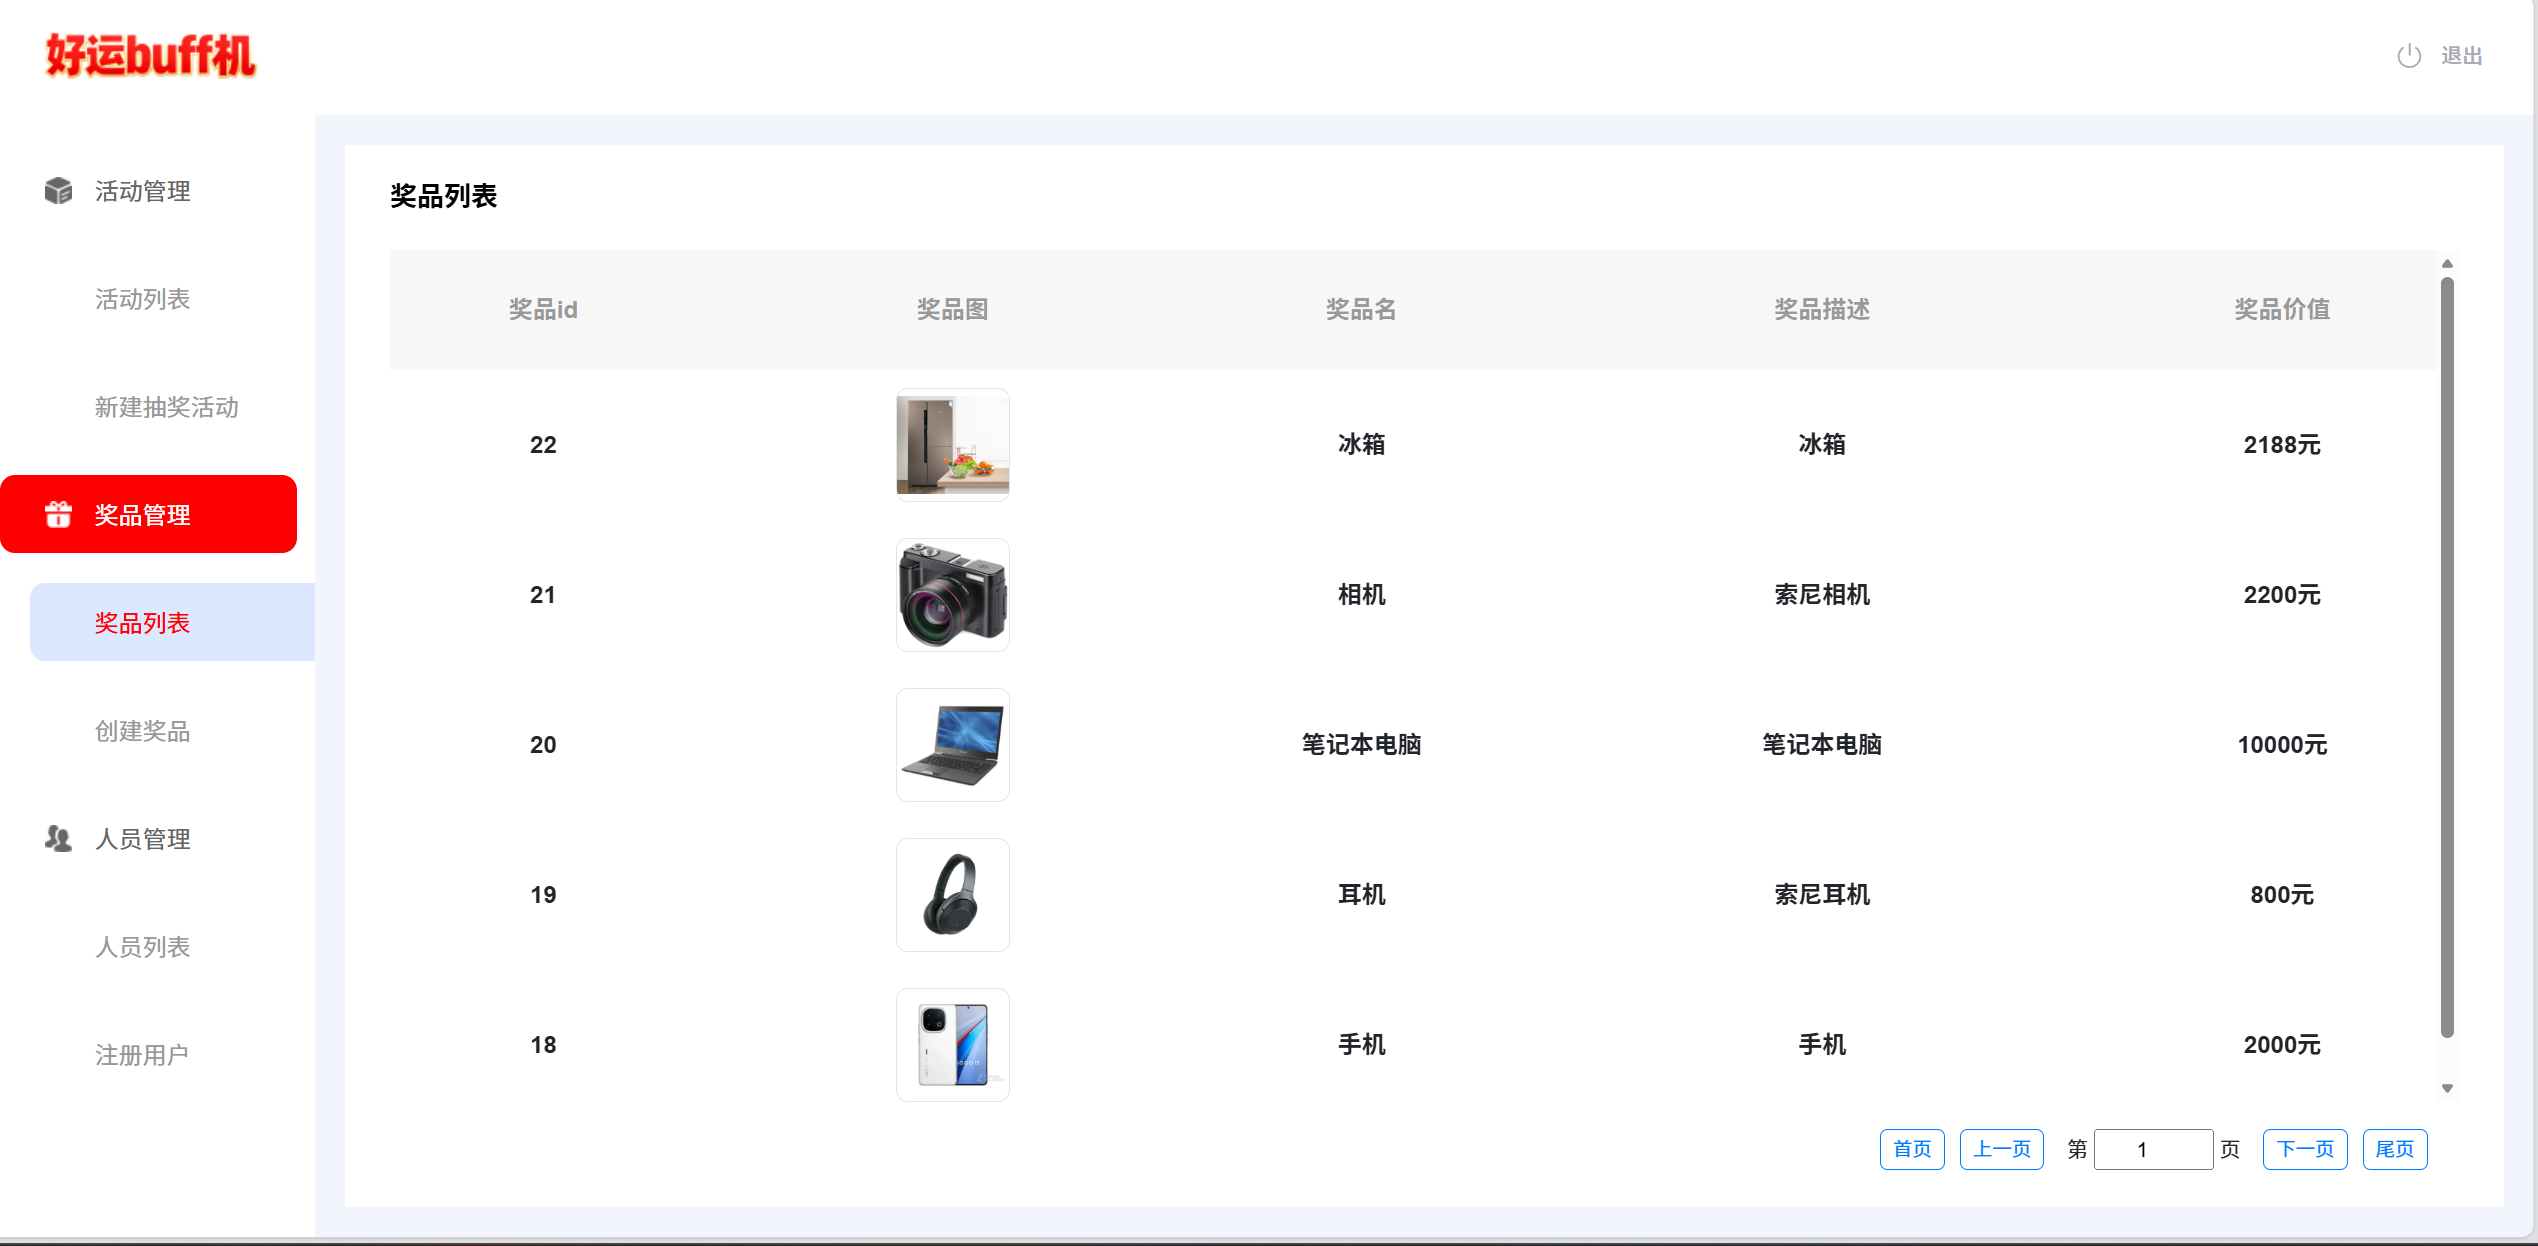Go to 新建抽奖活动 in the sidebar
Image resolution: width=2538 pixels, height=1246 pixels.
166,407
